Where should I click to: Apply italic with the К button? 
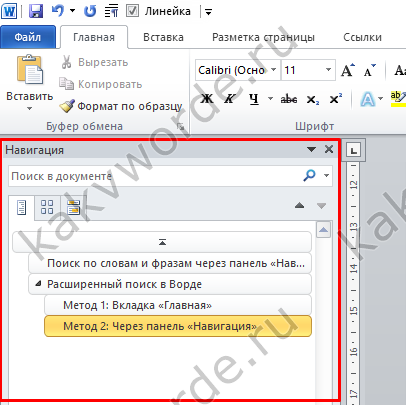click(230, 99)
